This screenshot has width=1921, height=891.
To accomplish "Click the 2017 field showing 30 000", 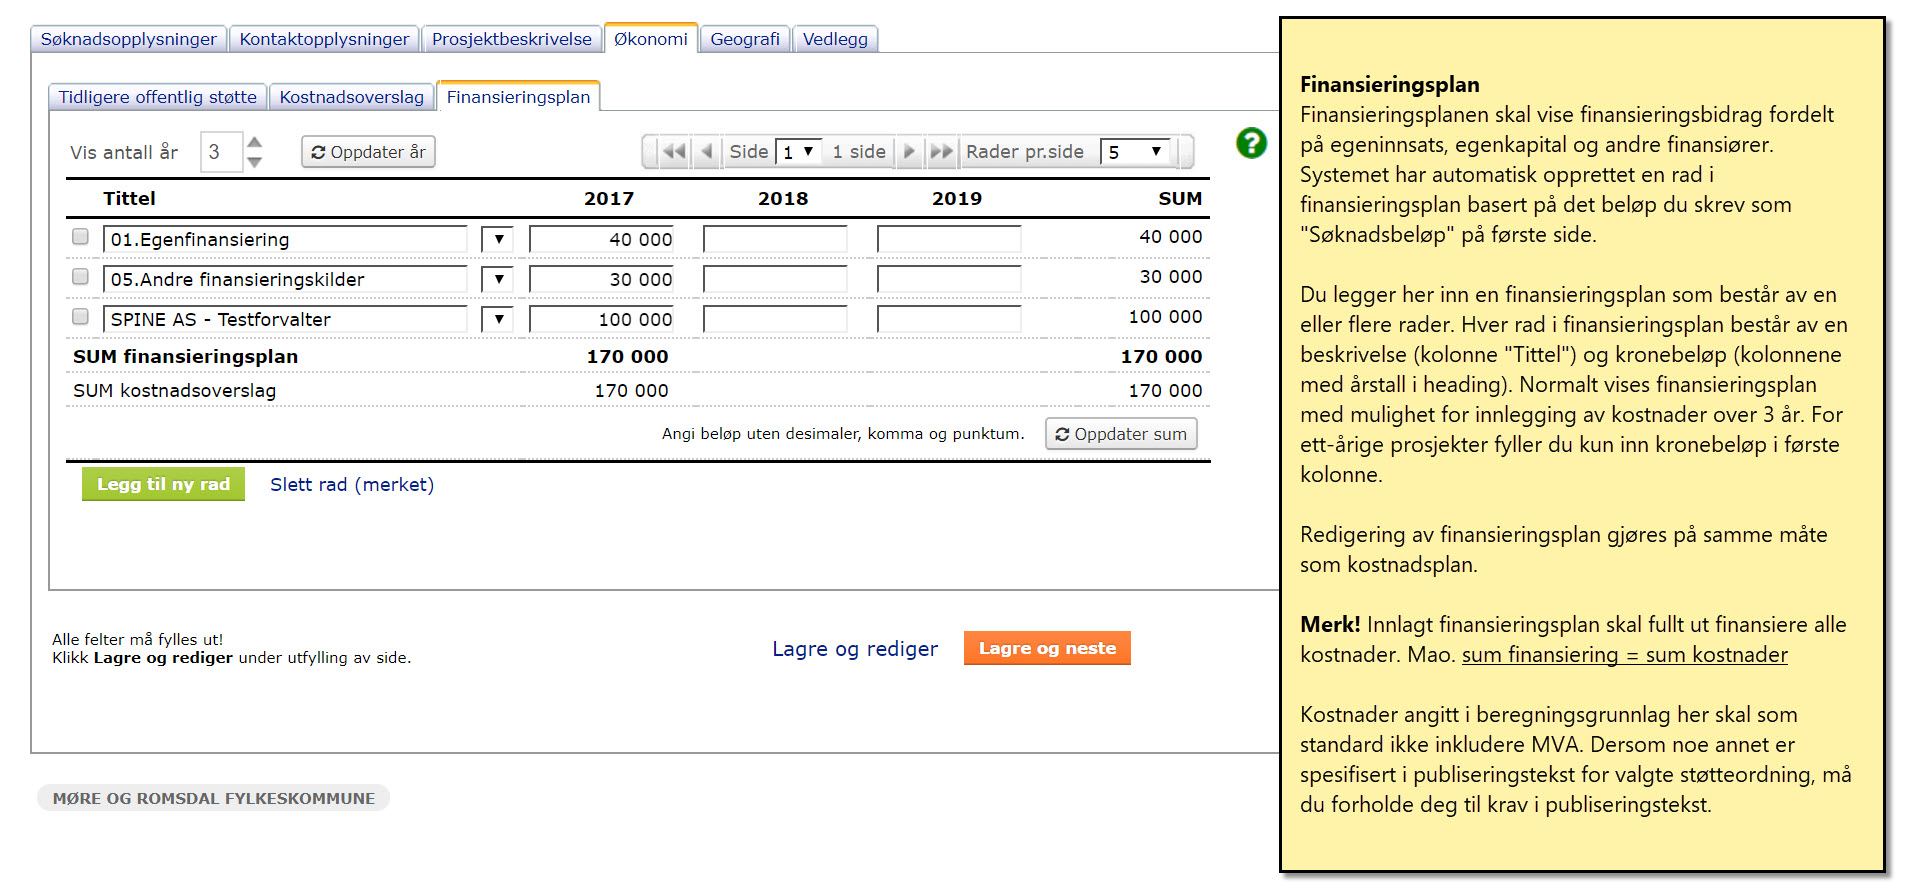I will [601, 279].
